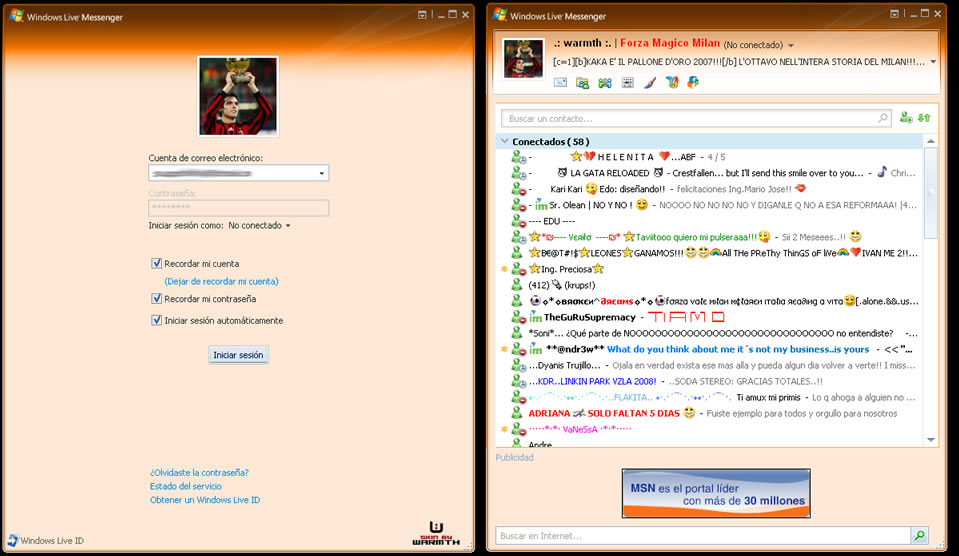The width and height of the screenshot is (959, 556).
Task: Click the Iniciar sesión button
Action: pos(238,355)
